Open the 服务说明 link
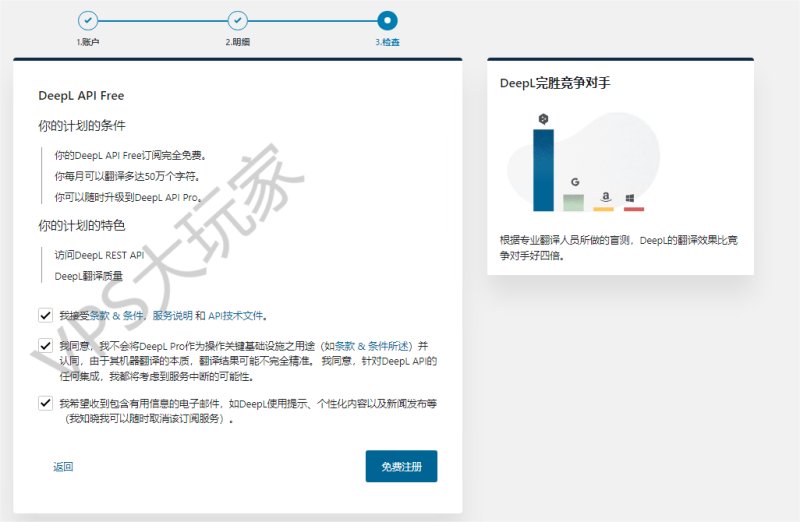This screenshot has width=800, height=522. [x=172, y=316]
